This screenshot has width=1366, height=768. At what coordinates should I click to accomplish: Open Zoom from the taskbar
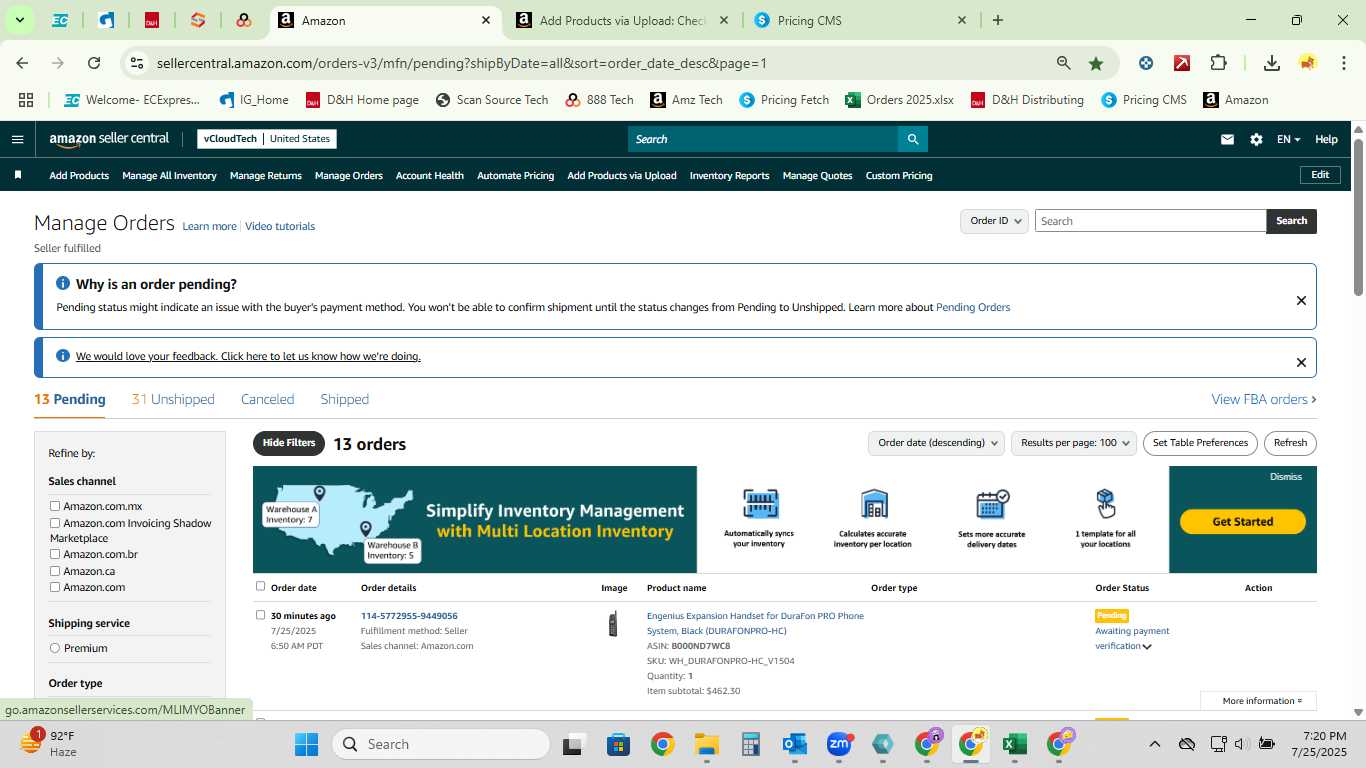[x=839, y=744]
